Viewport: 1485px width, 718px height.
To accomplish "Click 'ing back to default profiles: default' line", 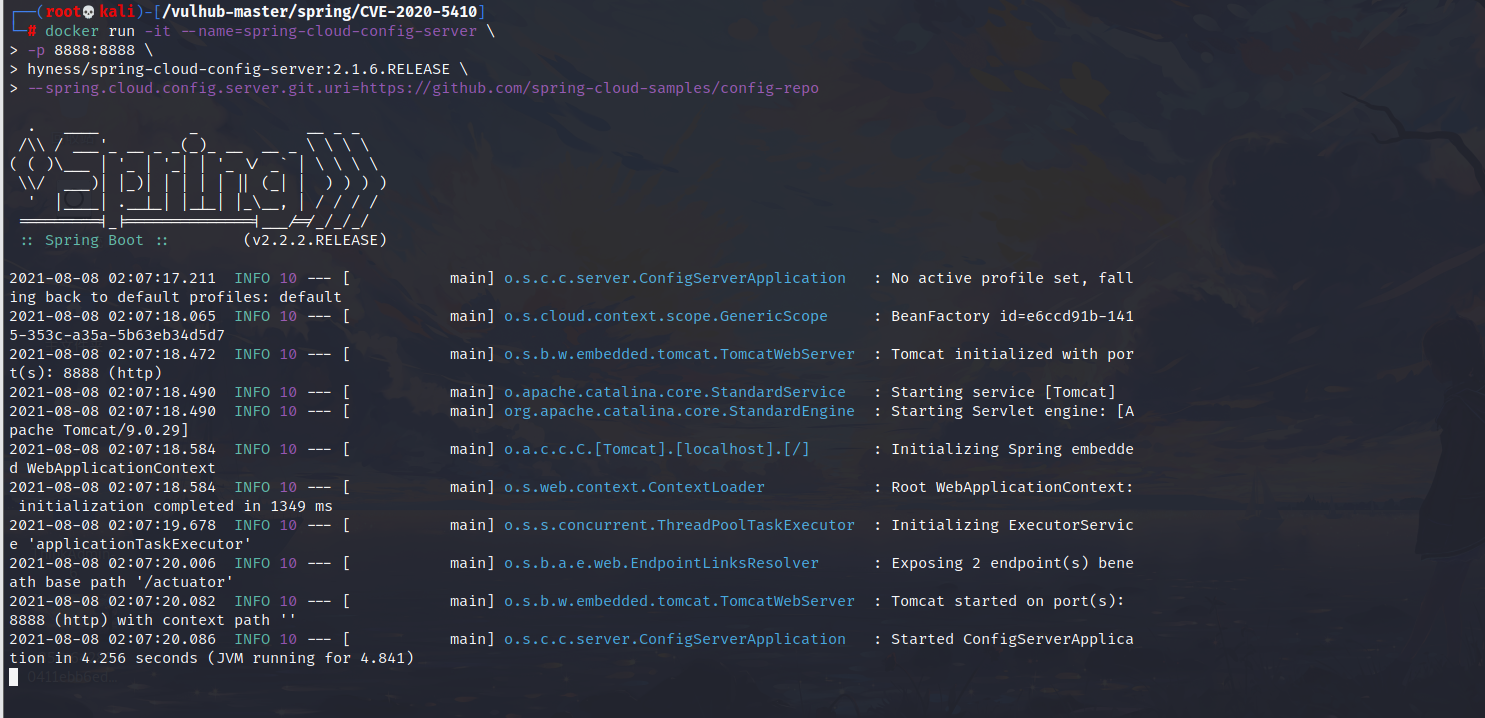I will click(175, 297).
